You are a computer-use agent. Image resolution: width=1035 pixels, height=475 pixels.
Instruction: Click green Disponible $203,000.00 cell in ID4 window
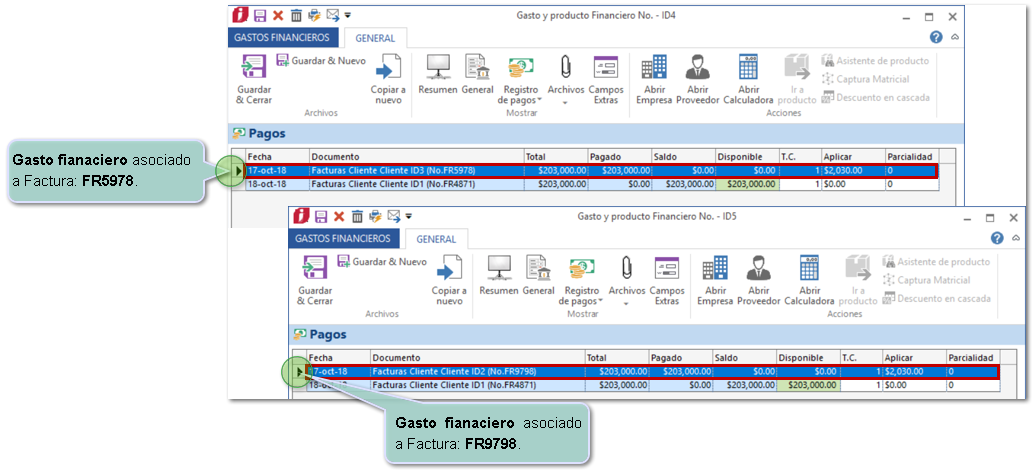[x=747, y=184]
